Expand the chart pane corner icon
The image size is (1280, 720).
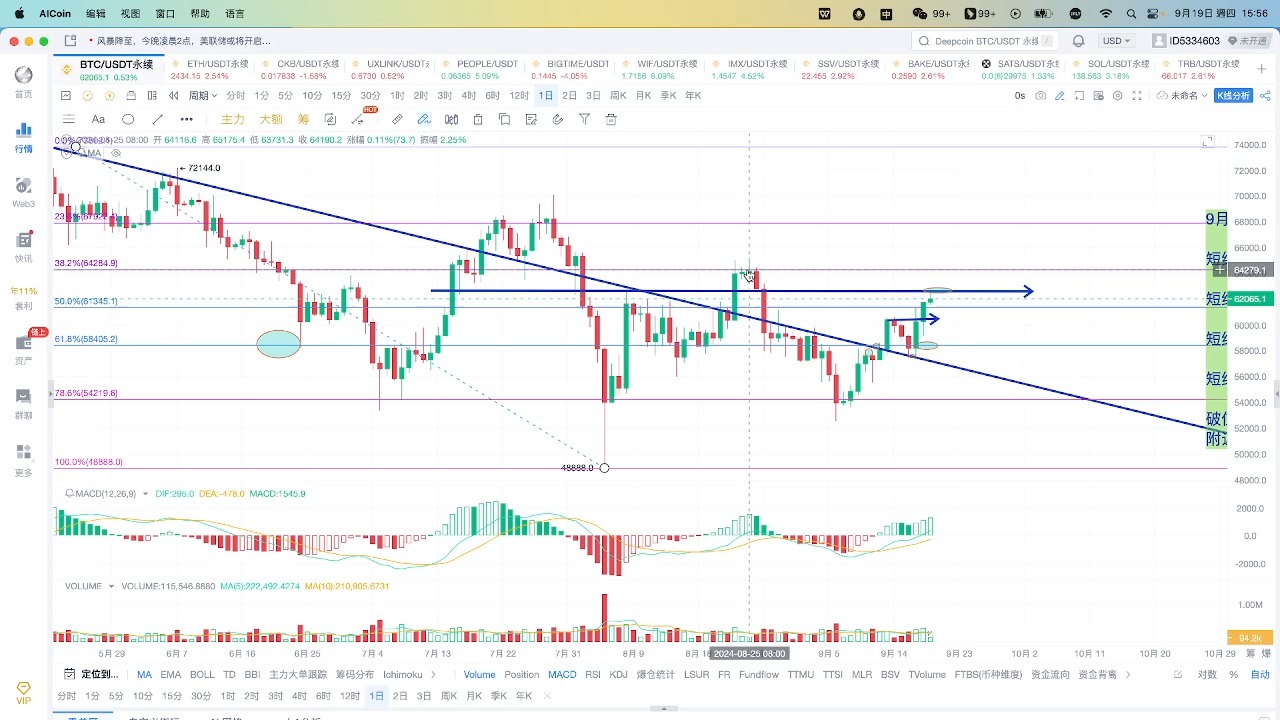point(1208,141)
